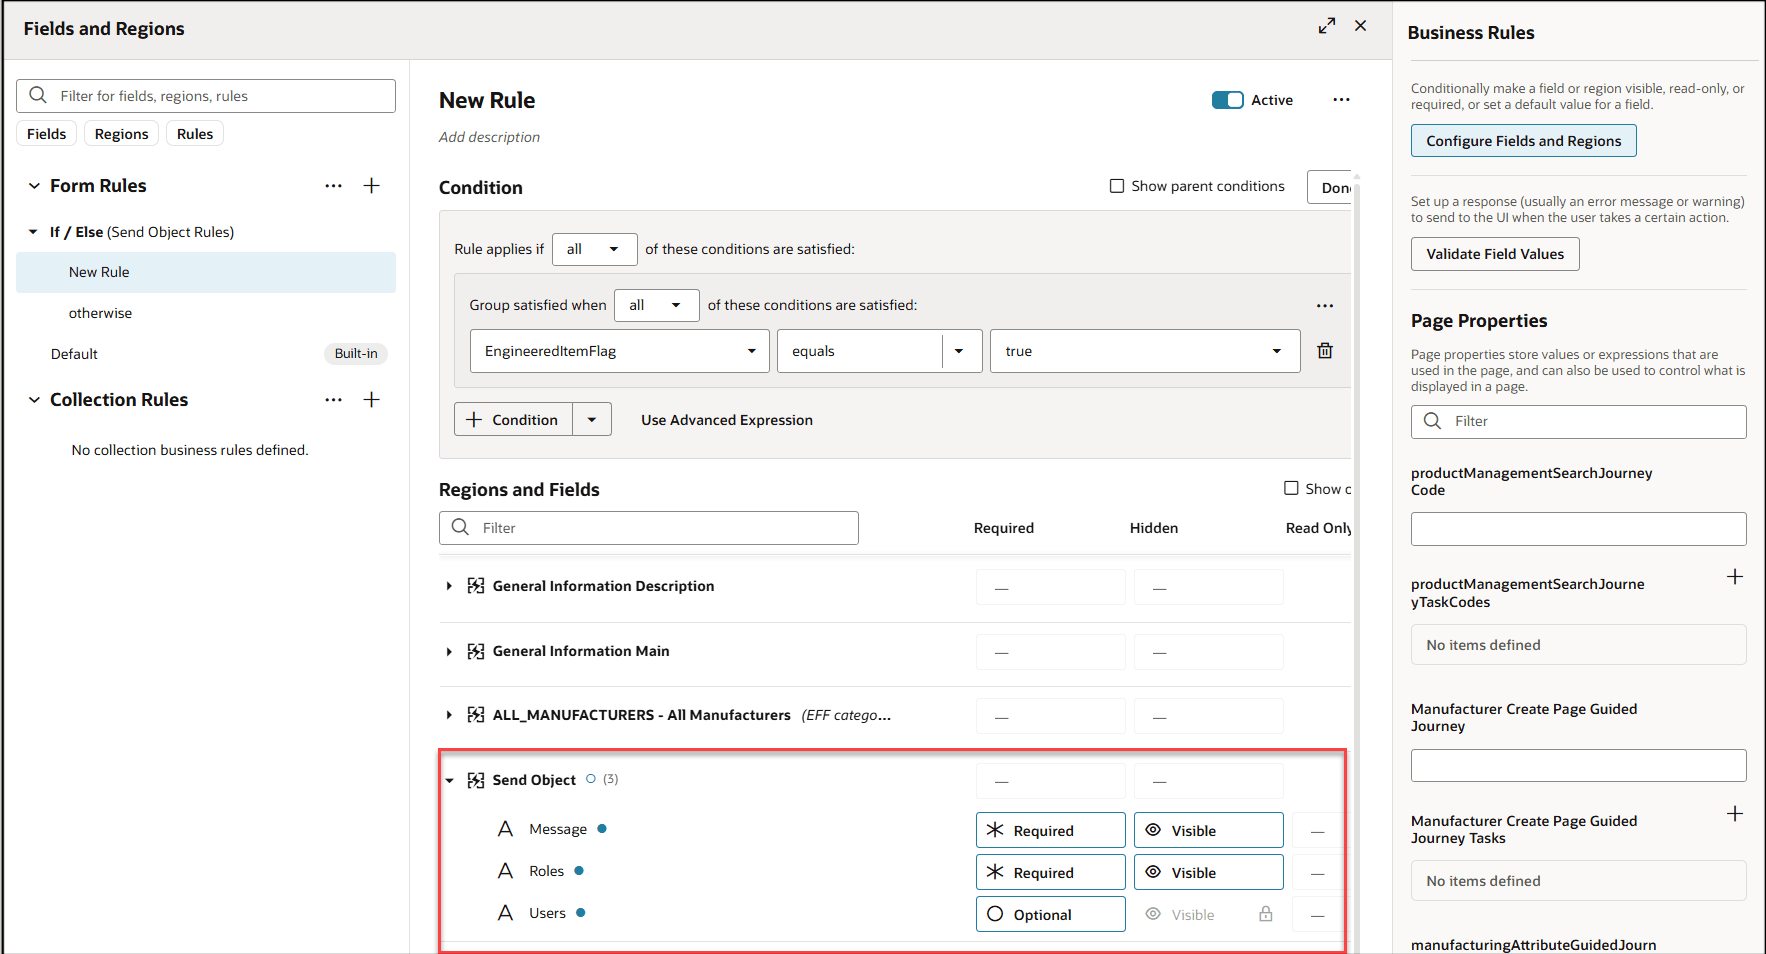Click Use Advanced Expression link
1766x954 pixels.
pyautogui.click(x=727, y=420)
